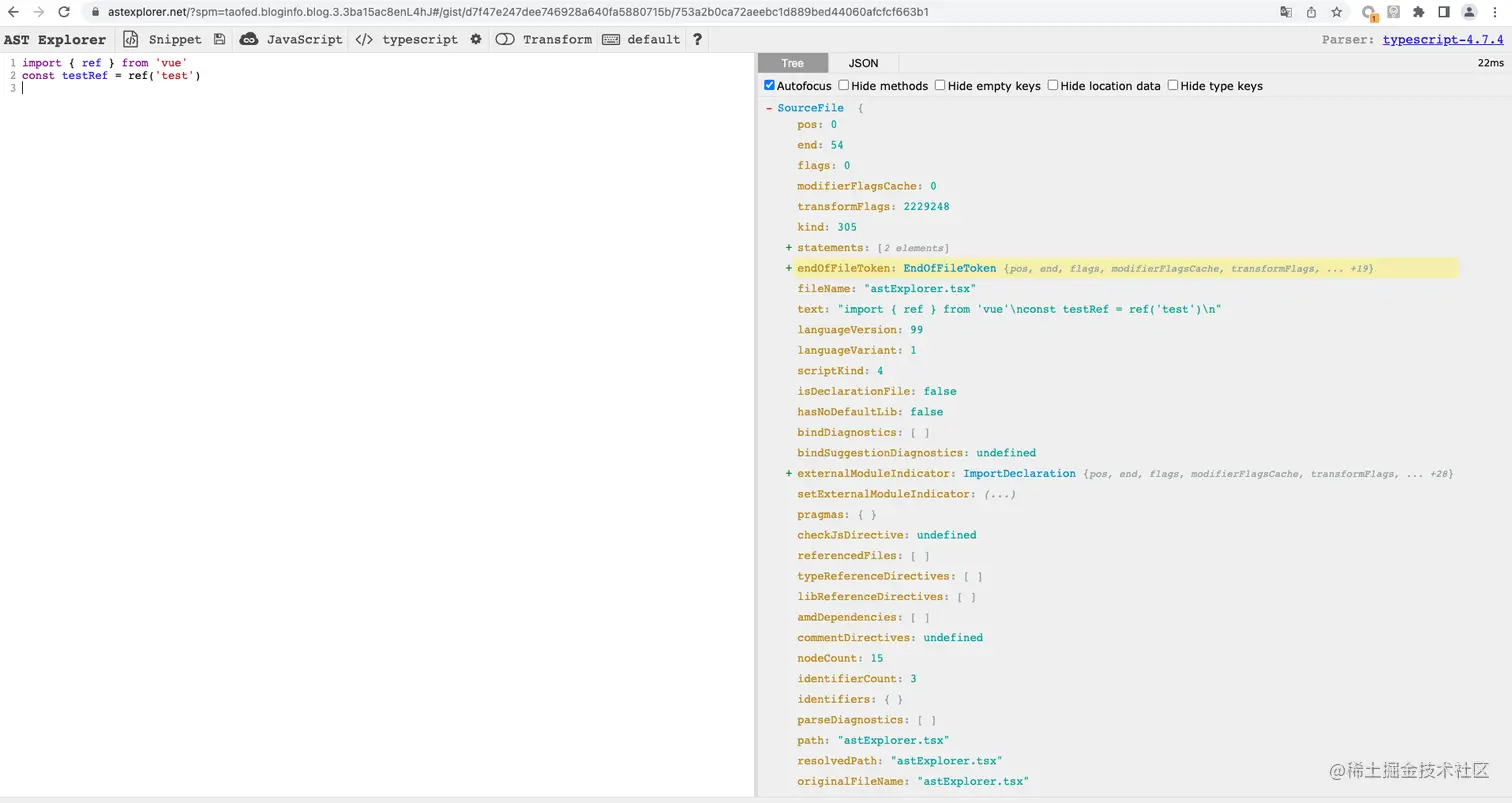Image resolution: width=1512 pixels, height=803 pixels.
Task: Open the extension with the orange badge
Action: tap(1369, 13)
